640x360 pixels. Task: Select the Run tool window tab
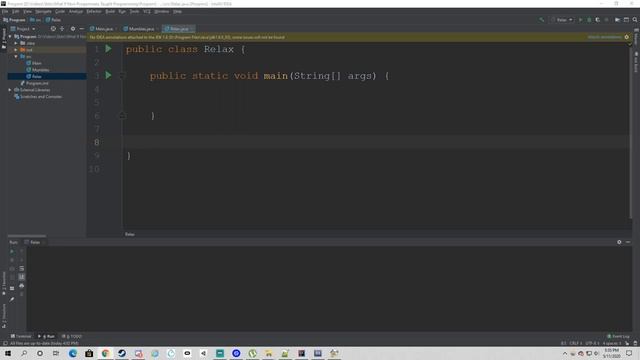click(x=47, y=336)
